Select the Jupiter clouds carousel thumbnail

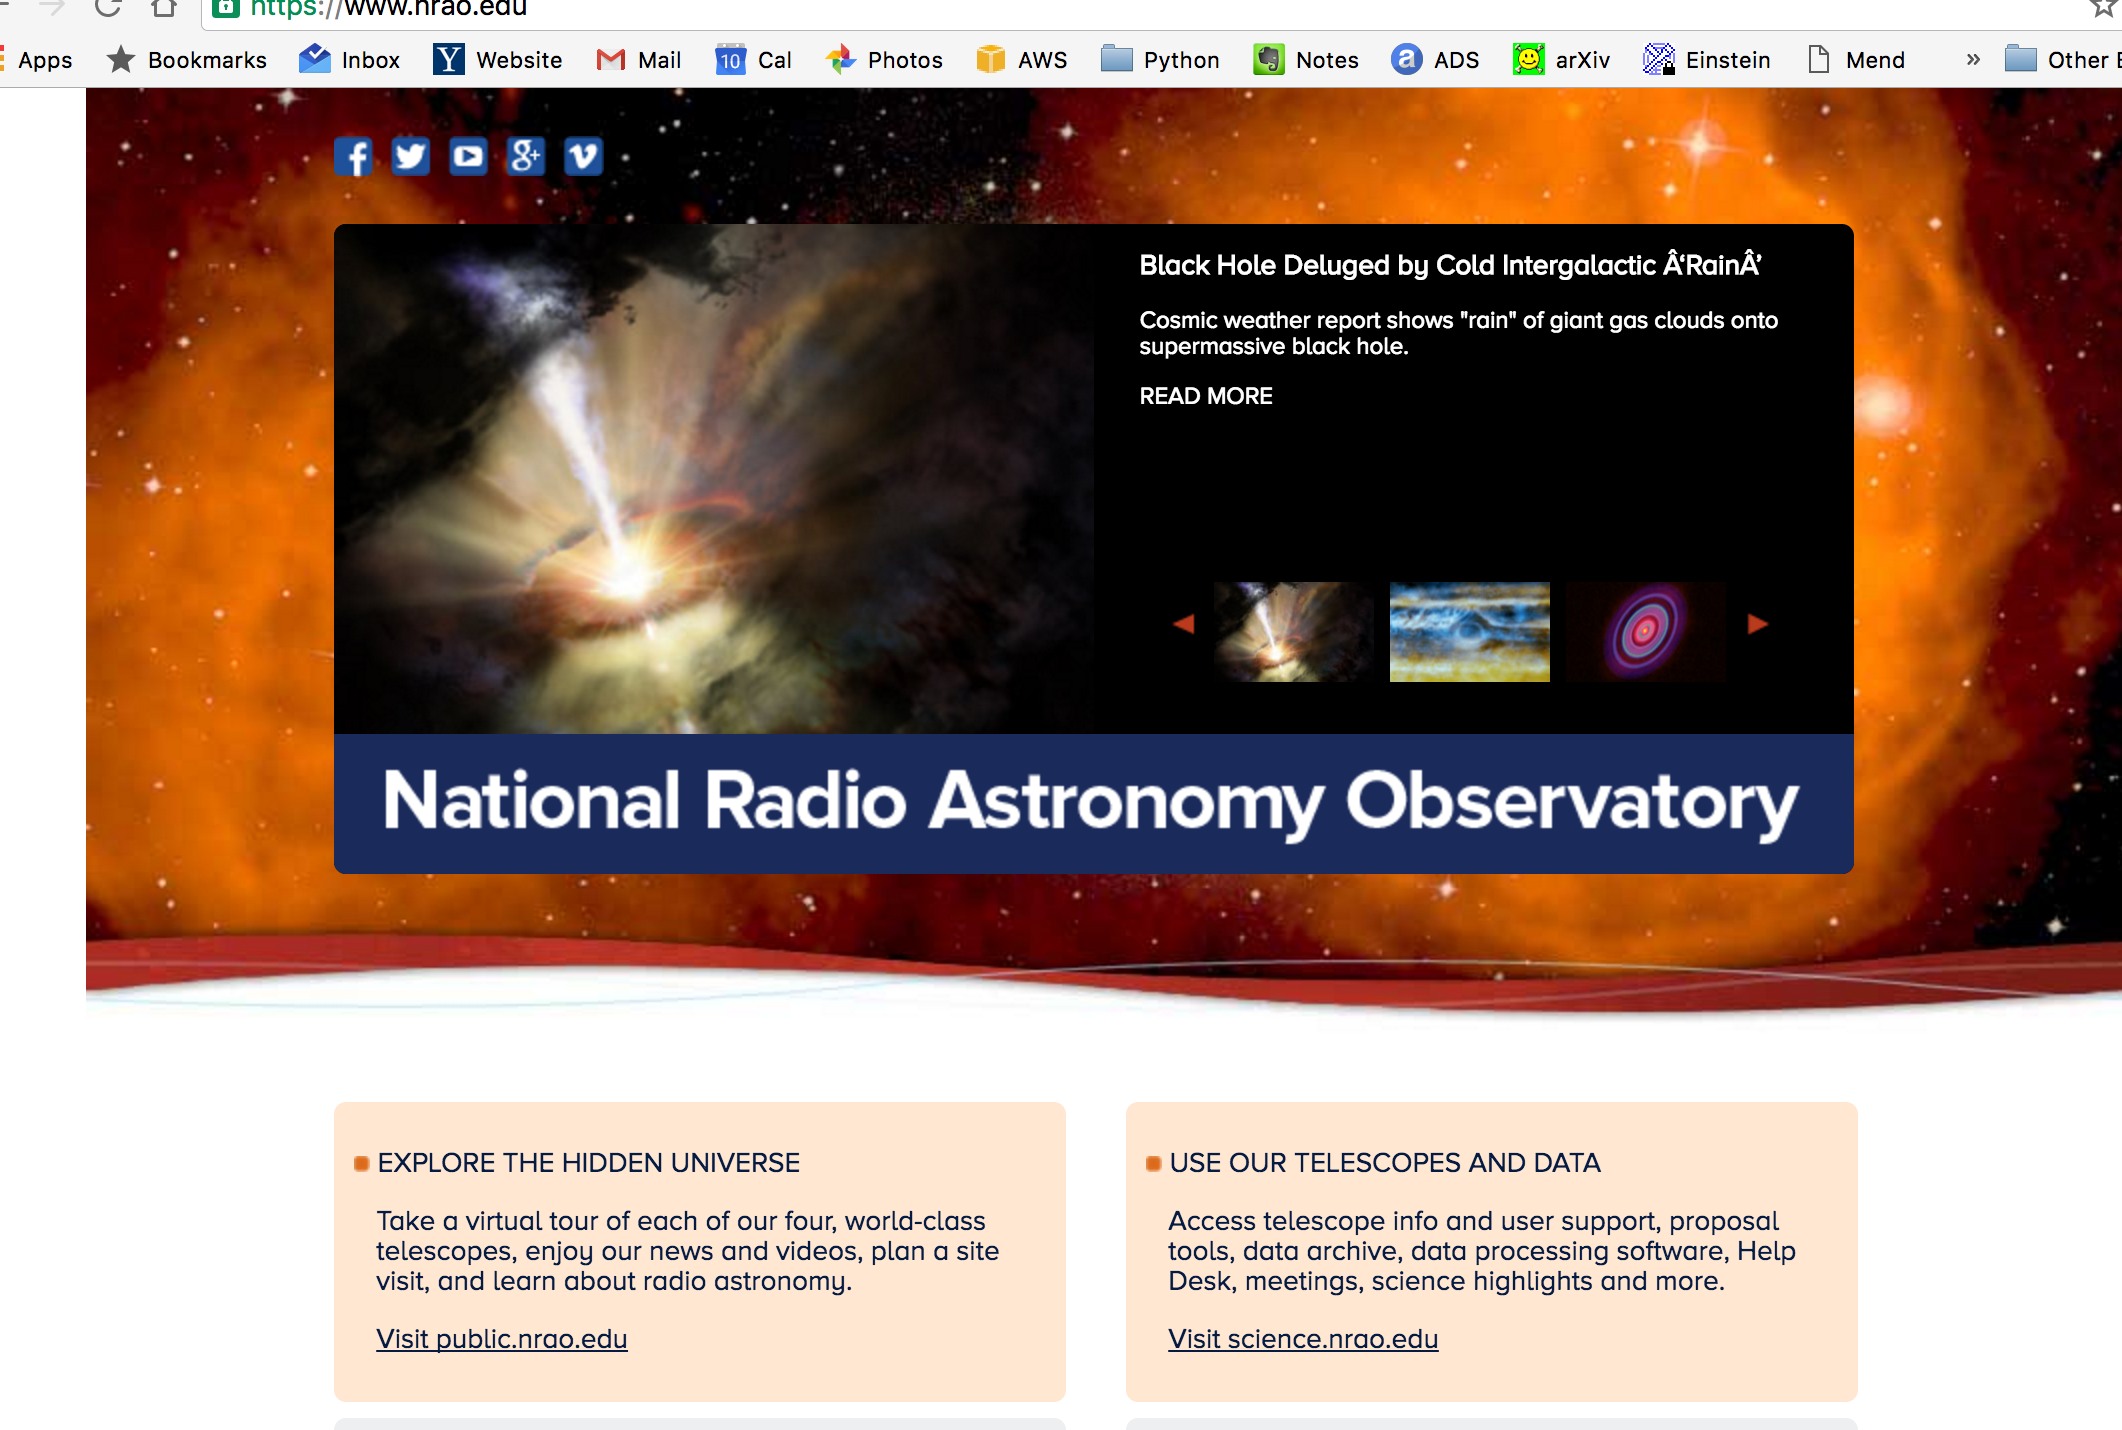click(x=1470, y=632)
